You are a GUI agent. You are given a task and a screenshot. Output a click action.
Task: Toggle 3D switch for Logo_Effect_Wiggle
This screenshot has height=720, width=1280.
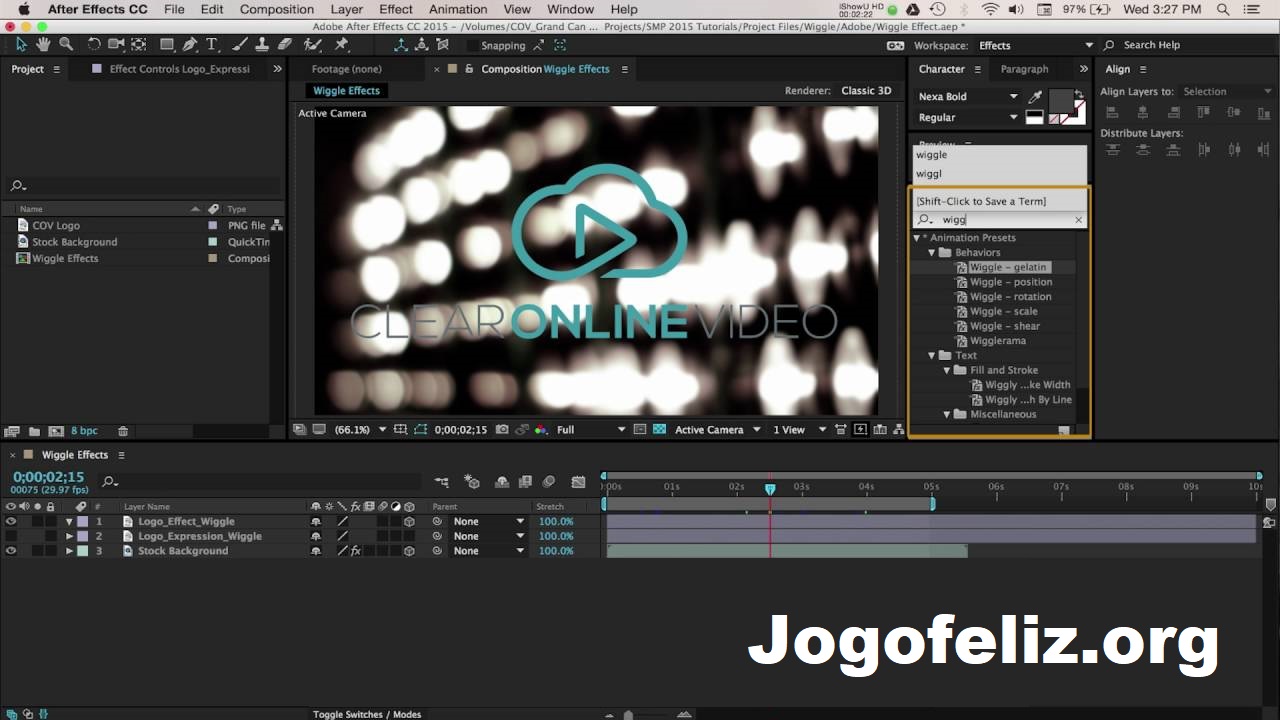point(409,522)
